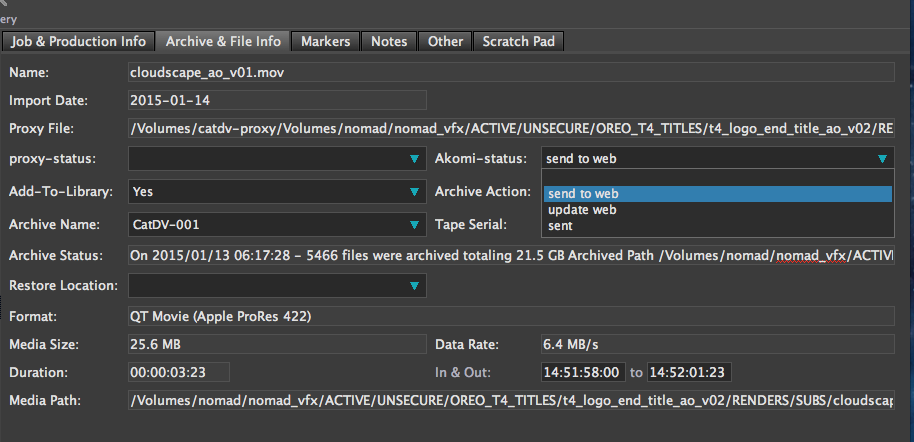Screen dimensions: 914x442
Task: Collapse the Akomi-status dropdown arrow
Action: click(x=881, y=159)
